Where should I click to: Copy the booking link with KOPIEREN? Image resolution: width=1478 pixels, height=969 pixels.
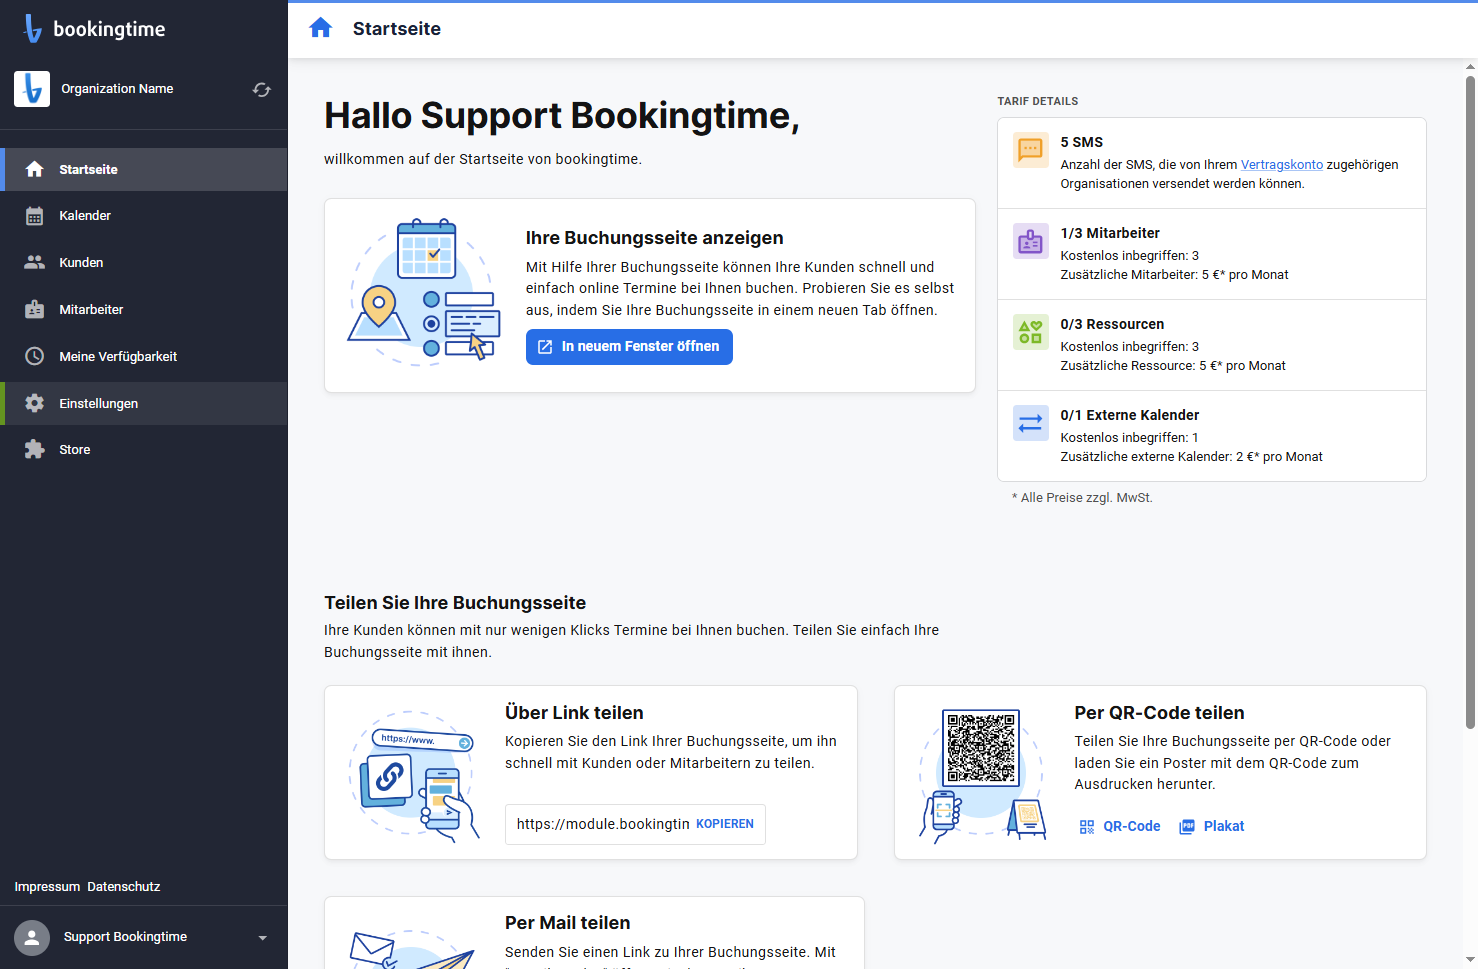point(725,824)
